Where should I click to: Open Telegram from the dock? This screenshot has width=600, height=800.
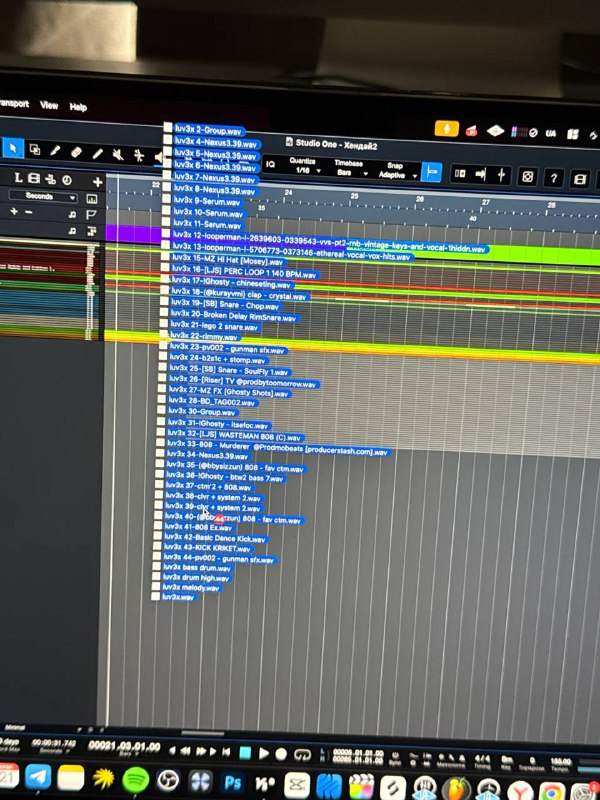click(x=39, y=777)
